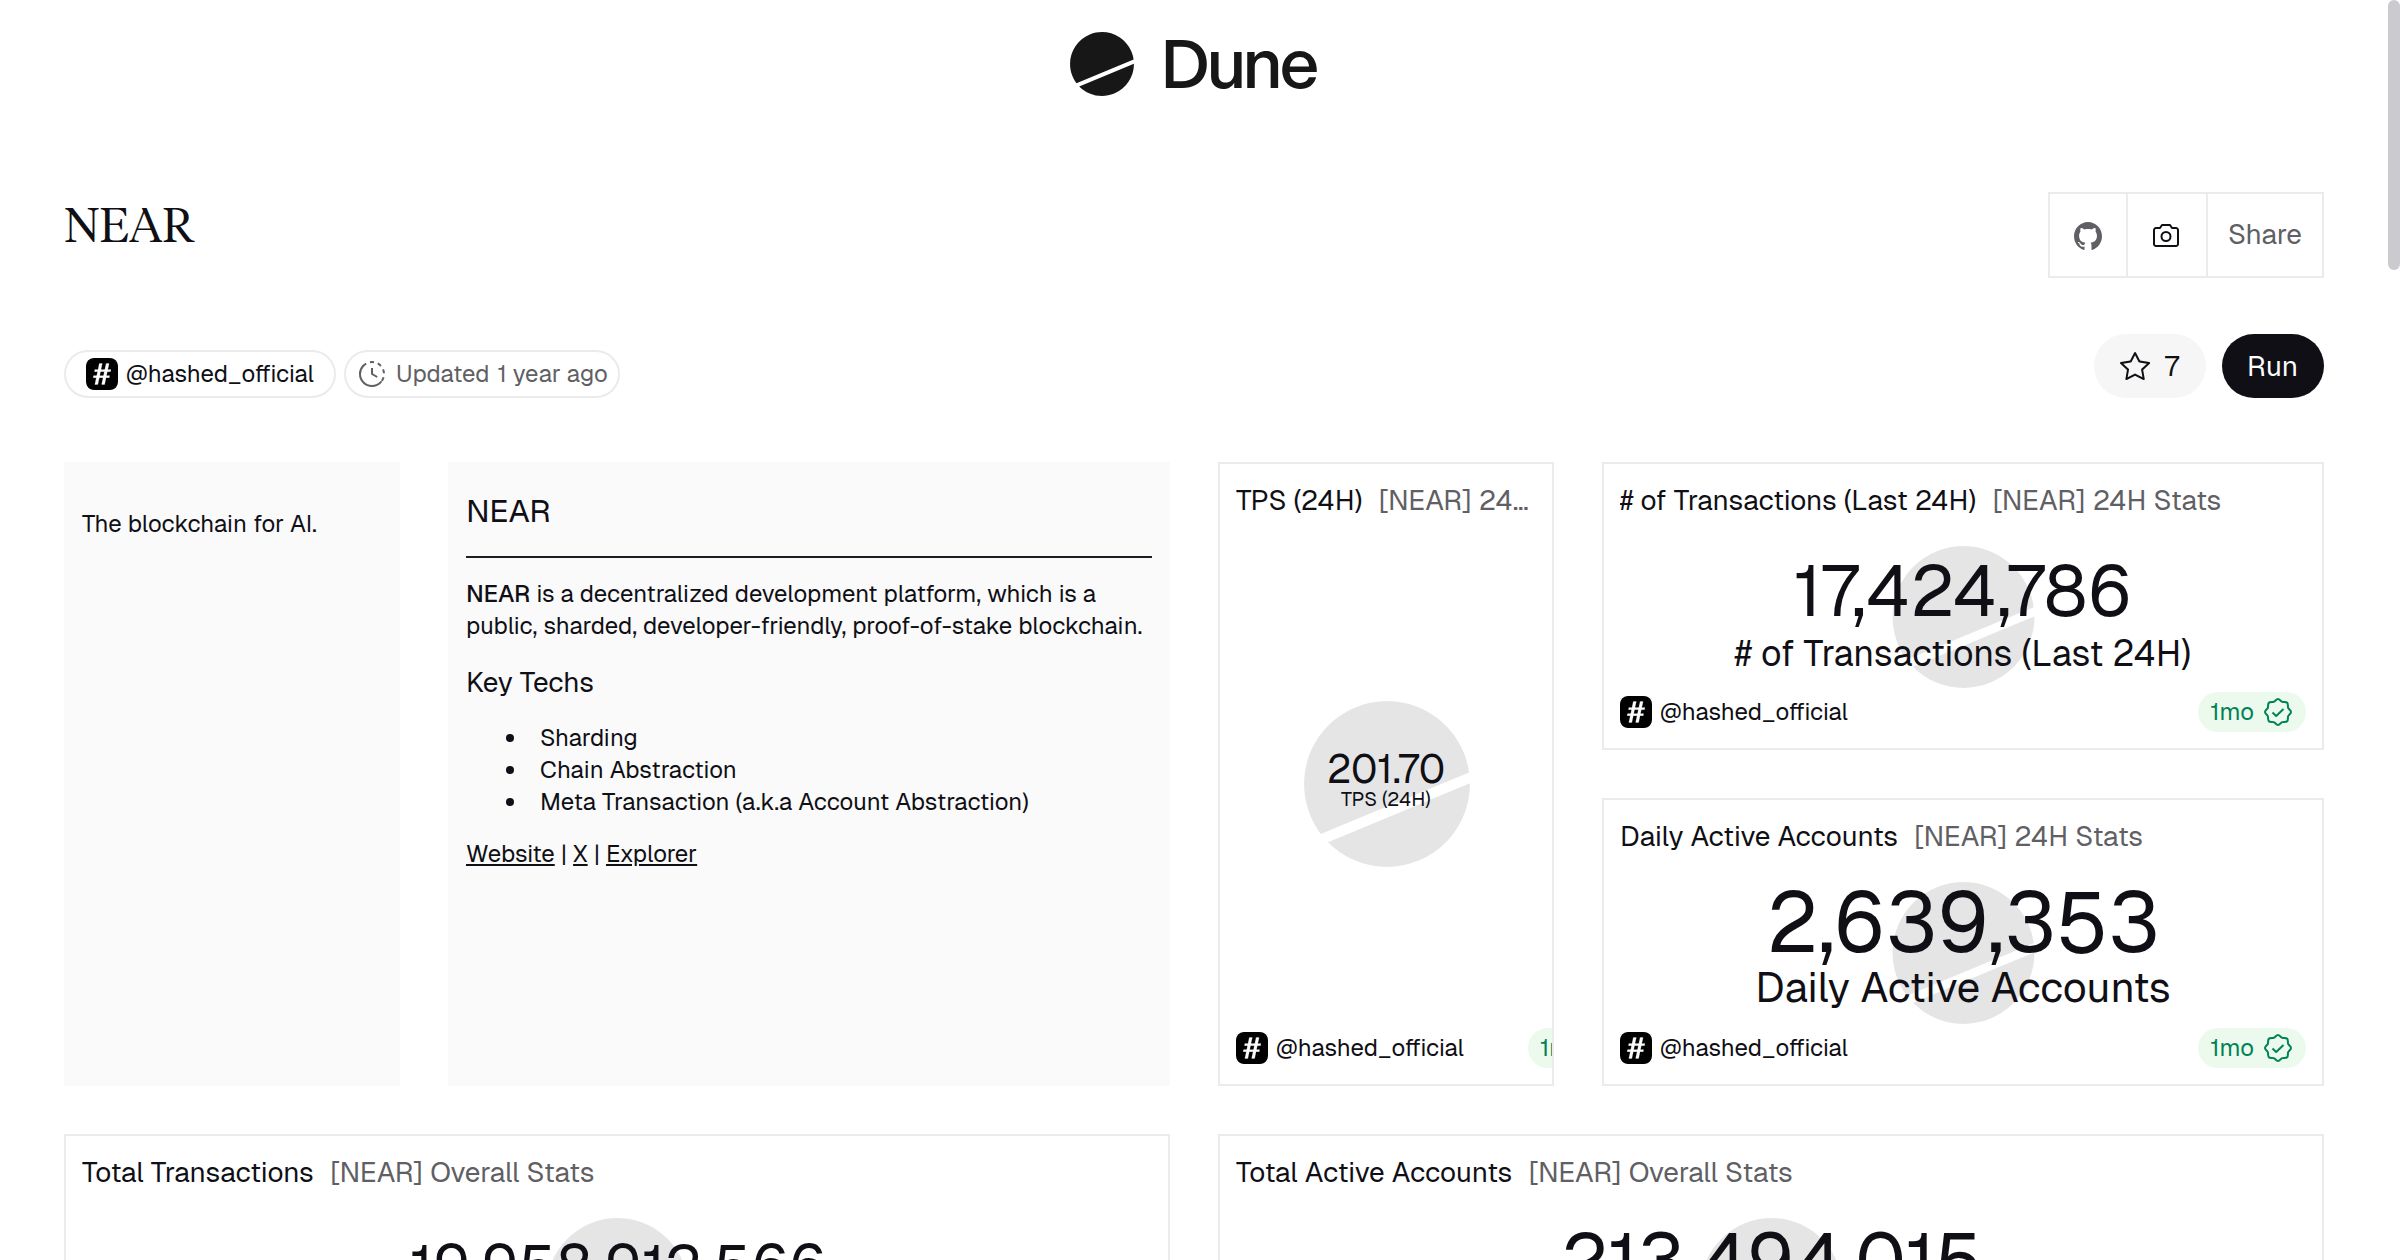The height and width of the screenshot is (1260, 2400).
Task: Click the hashed_official icon in the TPS card
Action: click(1252, 1048)
